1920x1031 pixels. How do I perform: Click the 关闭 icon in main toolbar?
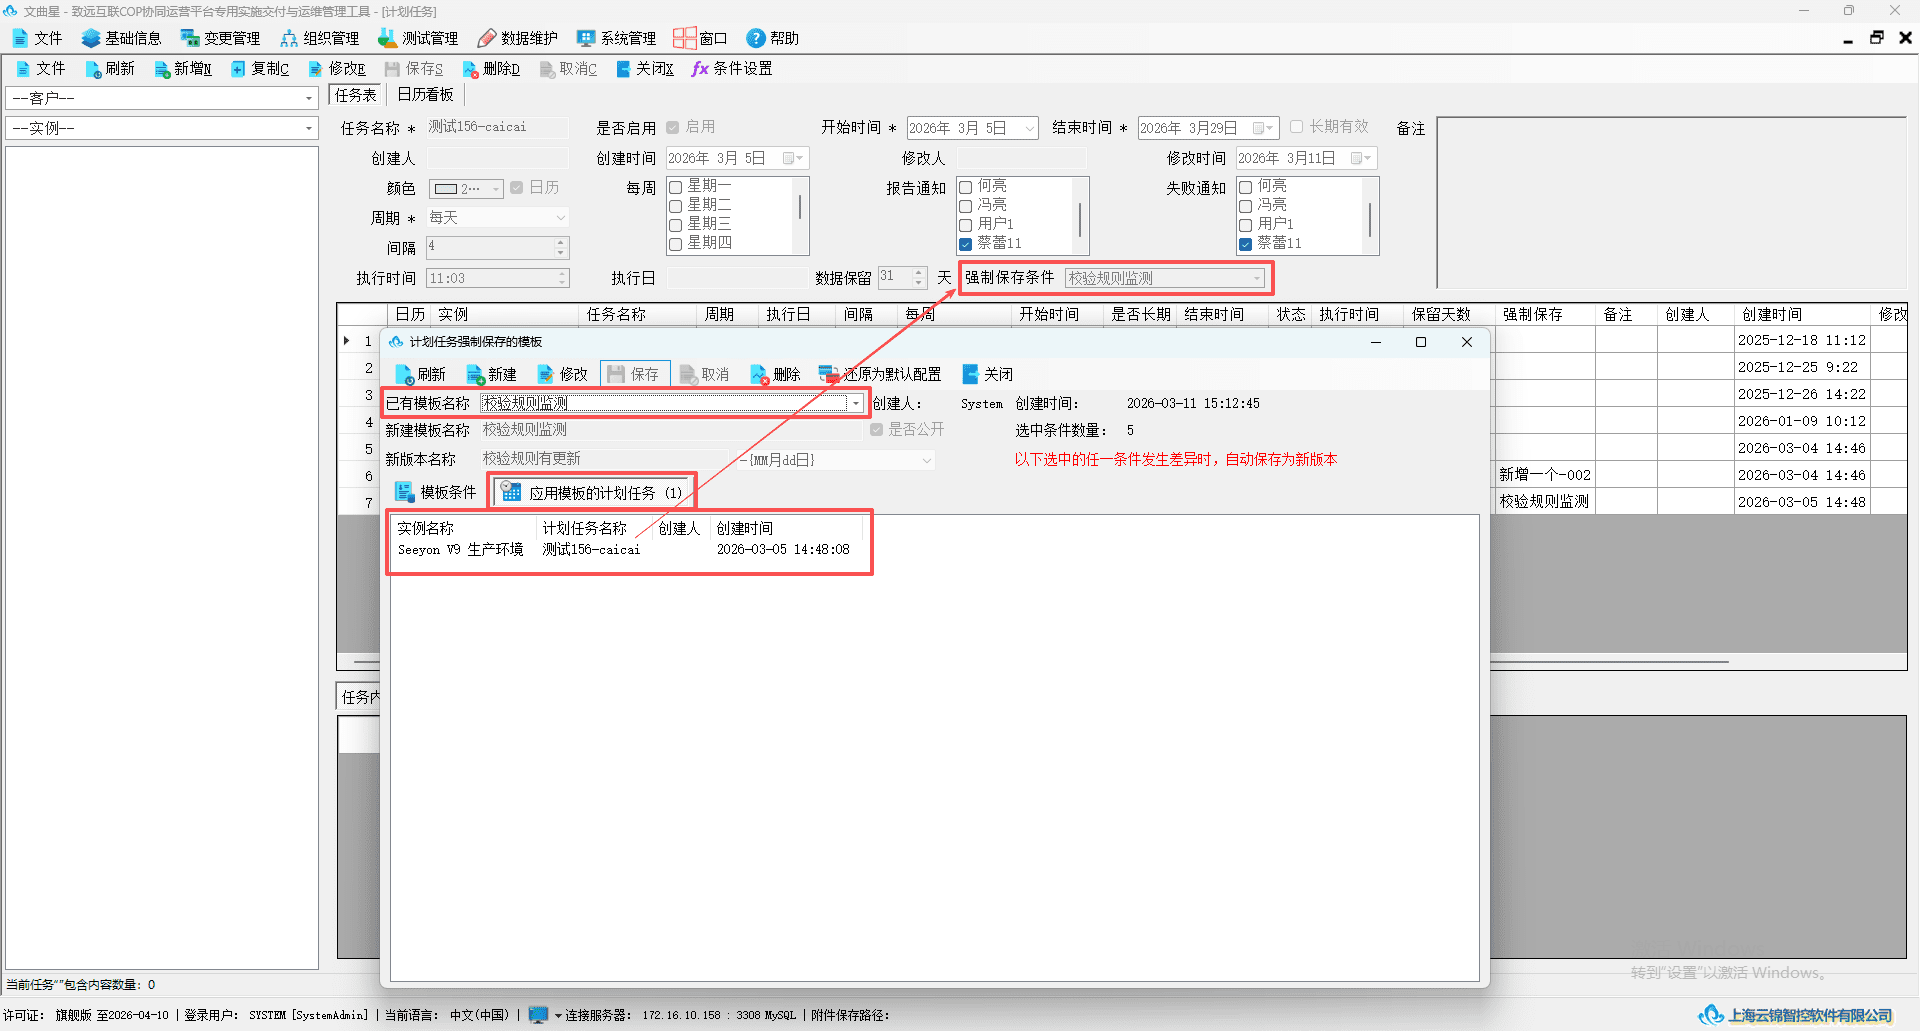[x=624, y=69]
